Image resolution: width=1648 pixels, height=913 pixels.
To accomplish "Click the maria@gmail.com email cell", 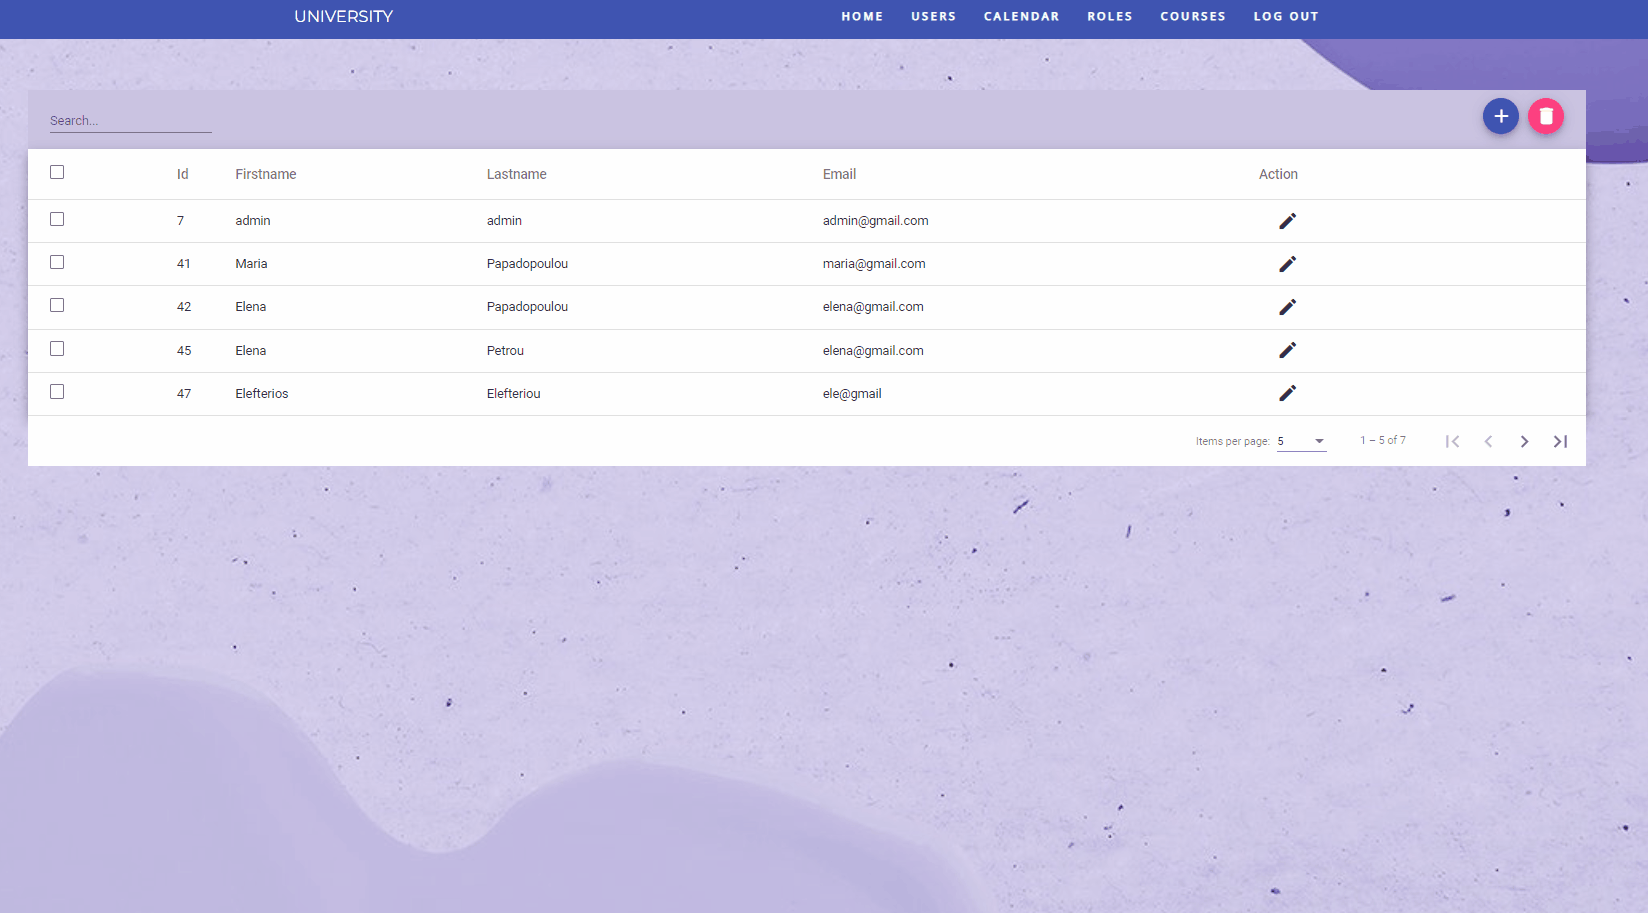I will click(x=874, y=264).
